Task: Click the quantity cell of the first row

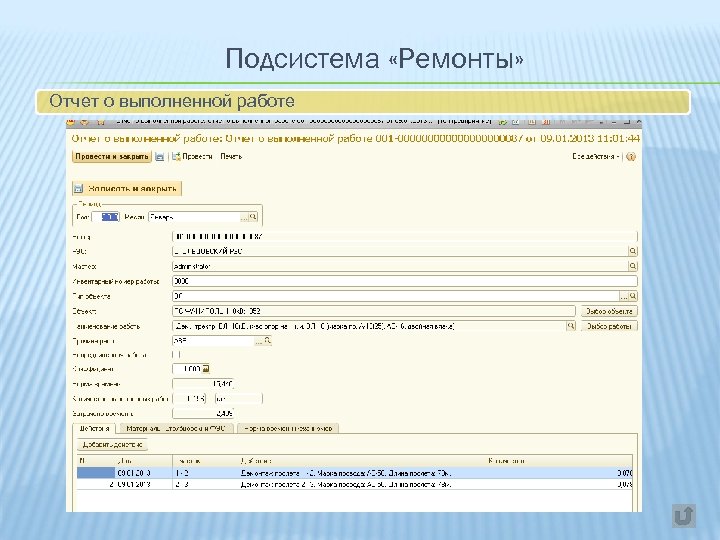Action: tap(560, 473)
